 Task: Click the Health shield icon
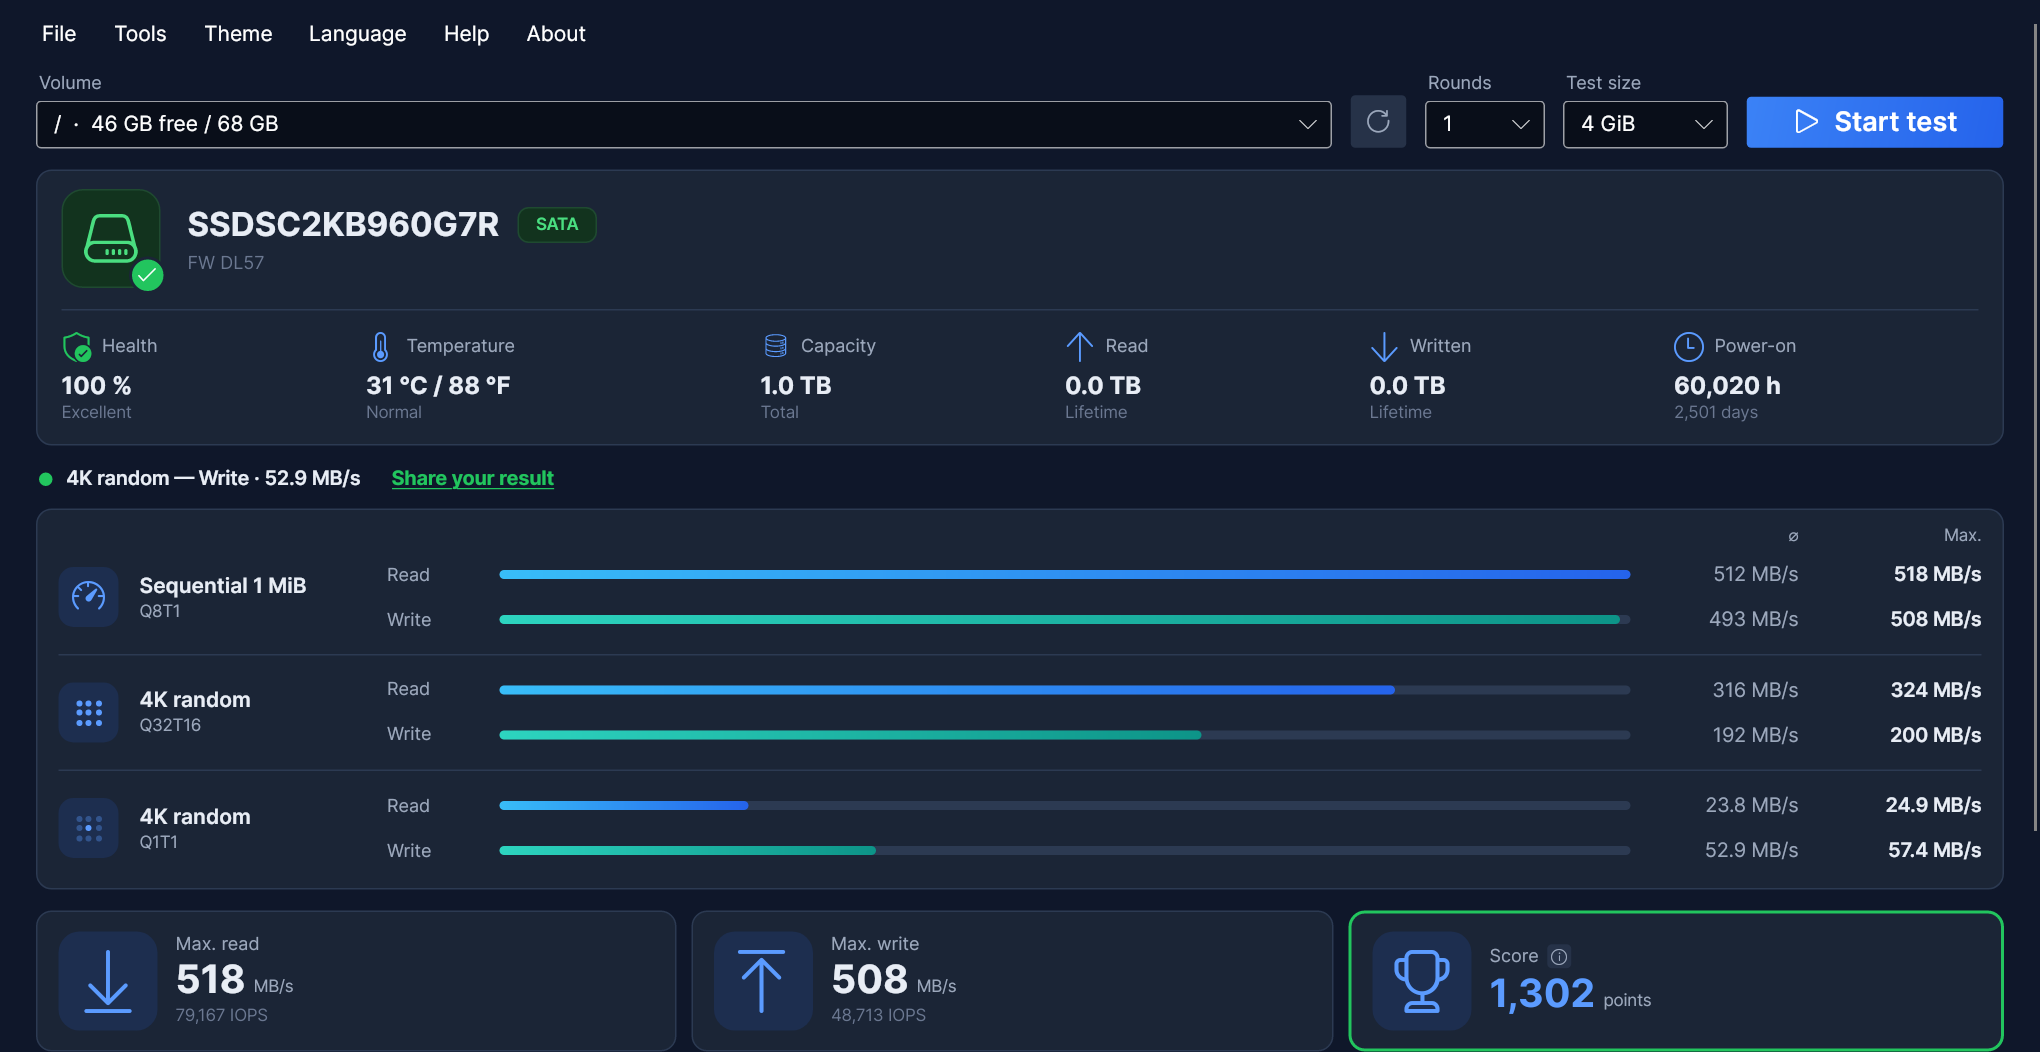click(77, 347)
